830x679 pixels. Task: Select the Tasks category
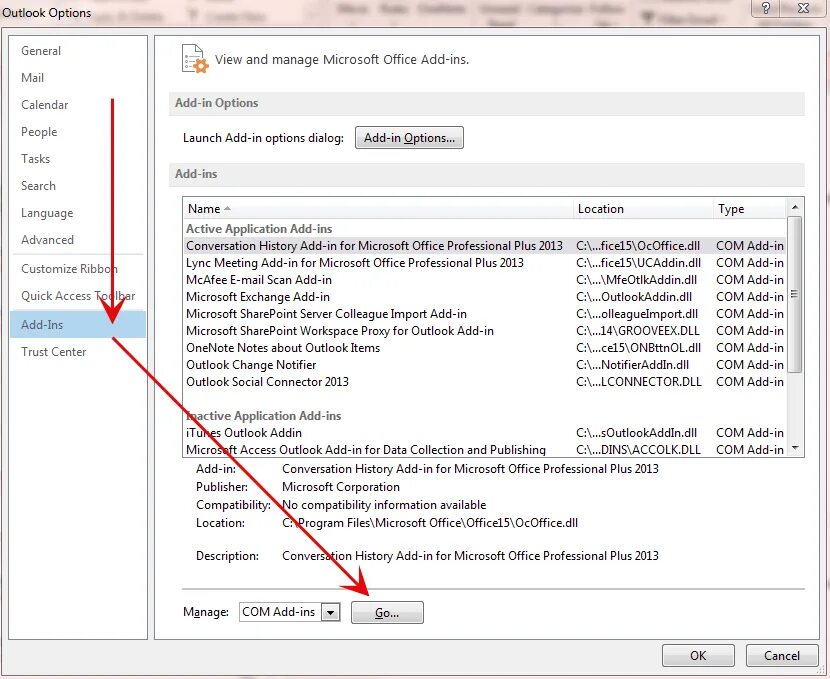(x=35, y=159)
